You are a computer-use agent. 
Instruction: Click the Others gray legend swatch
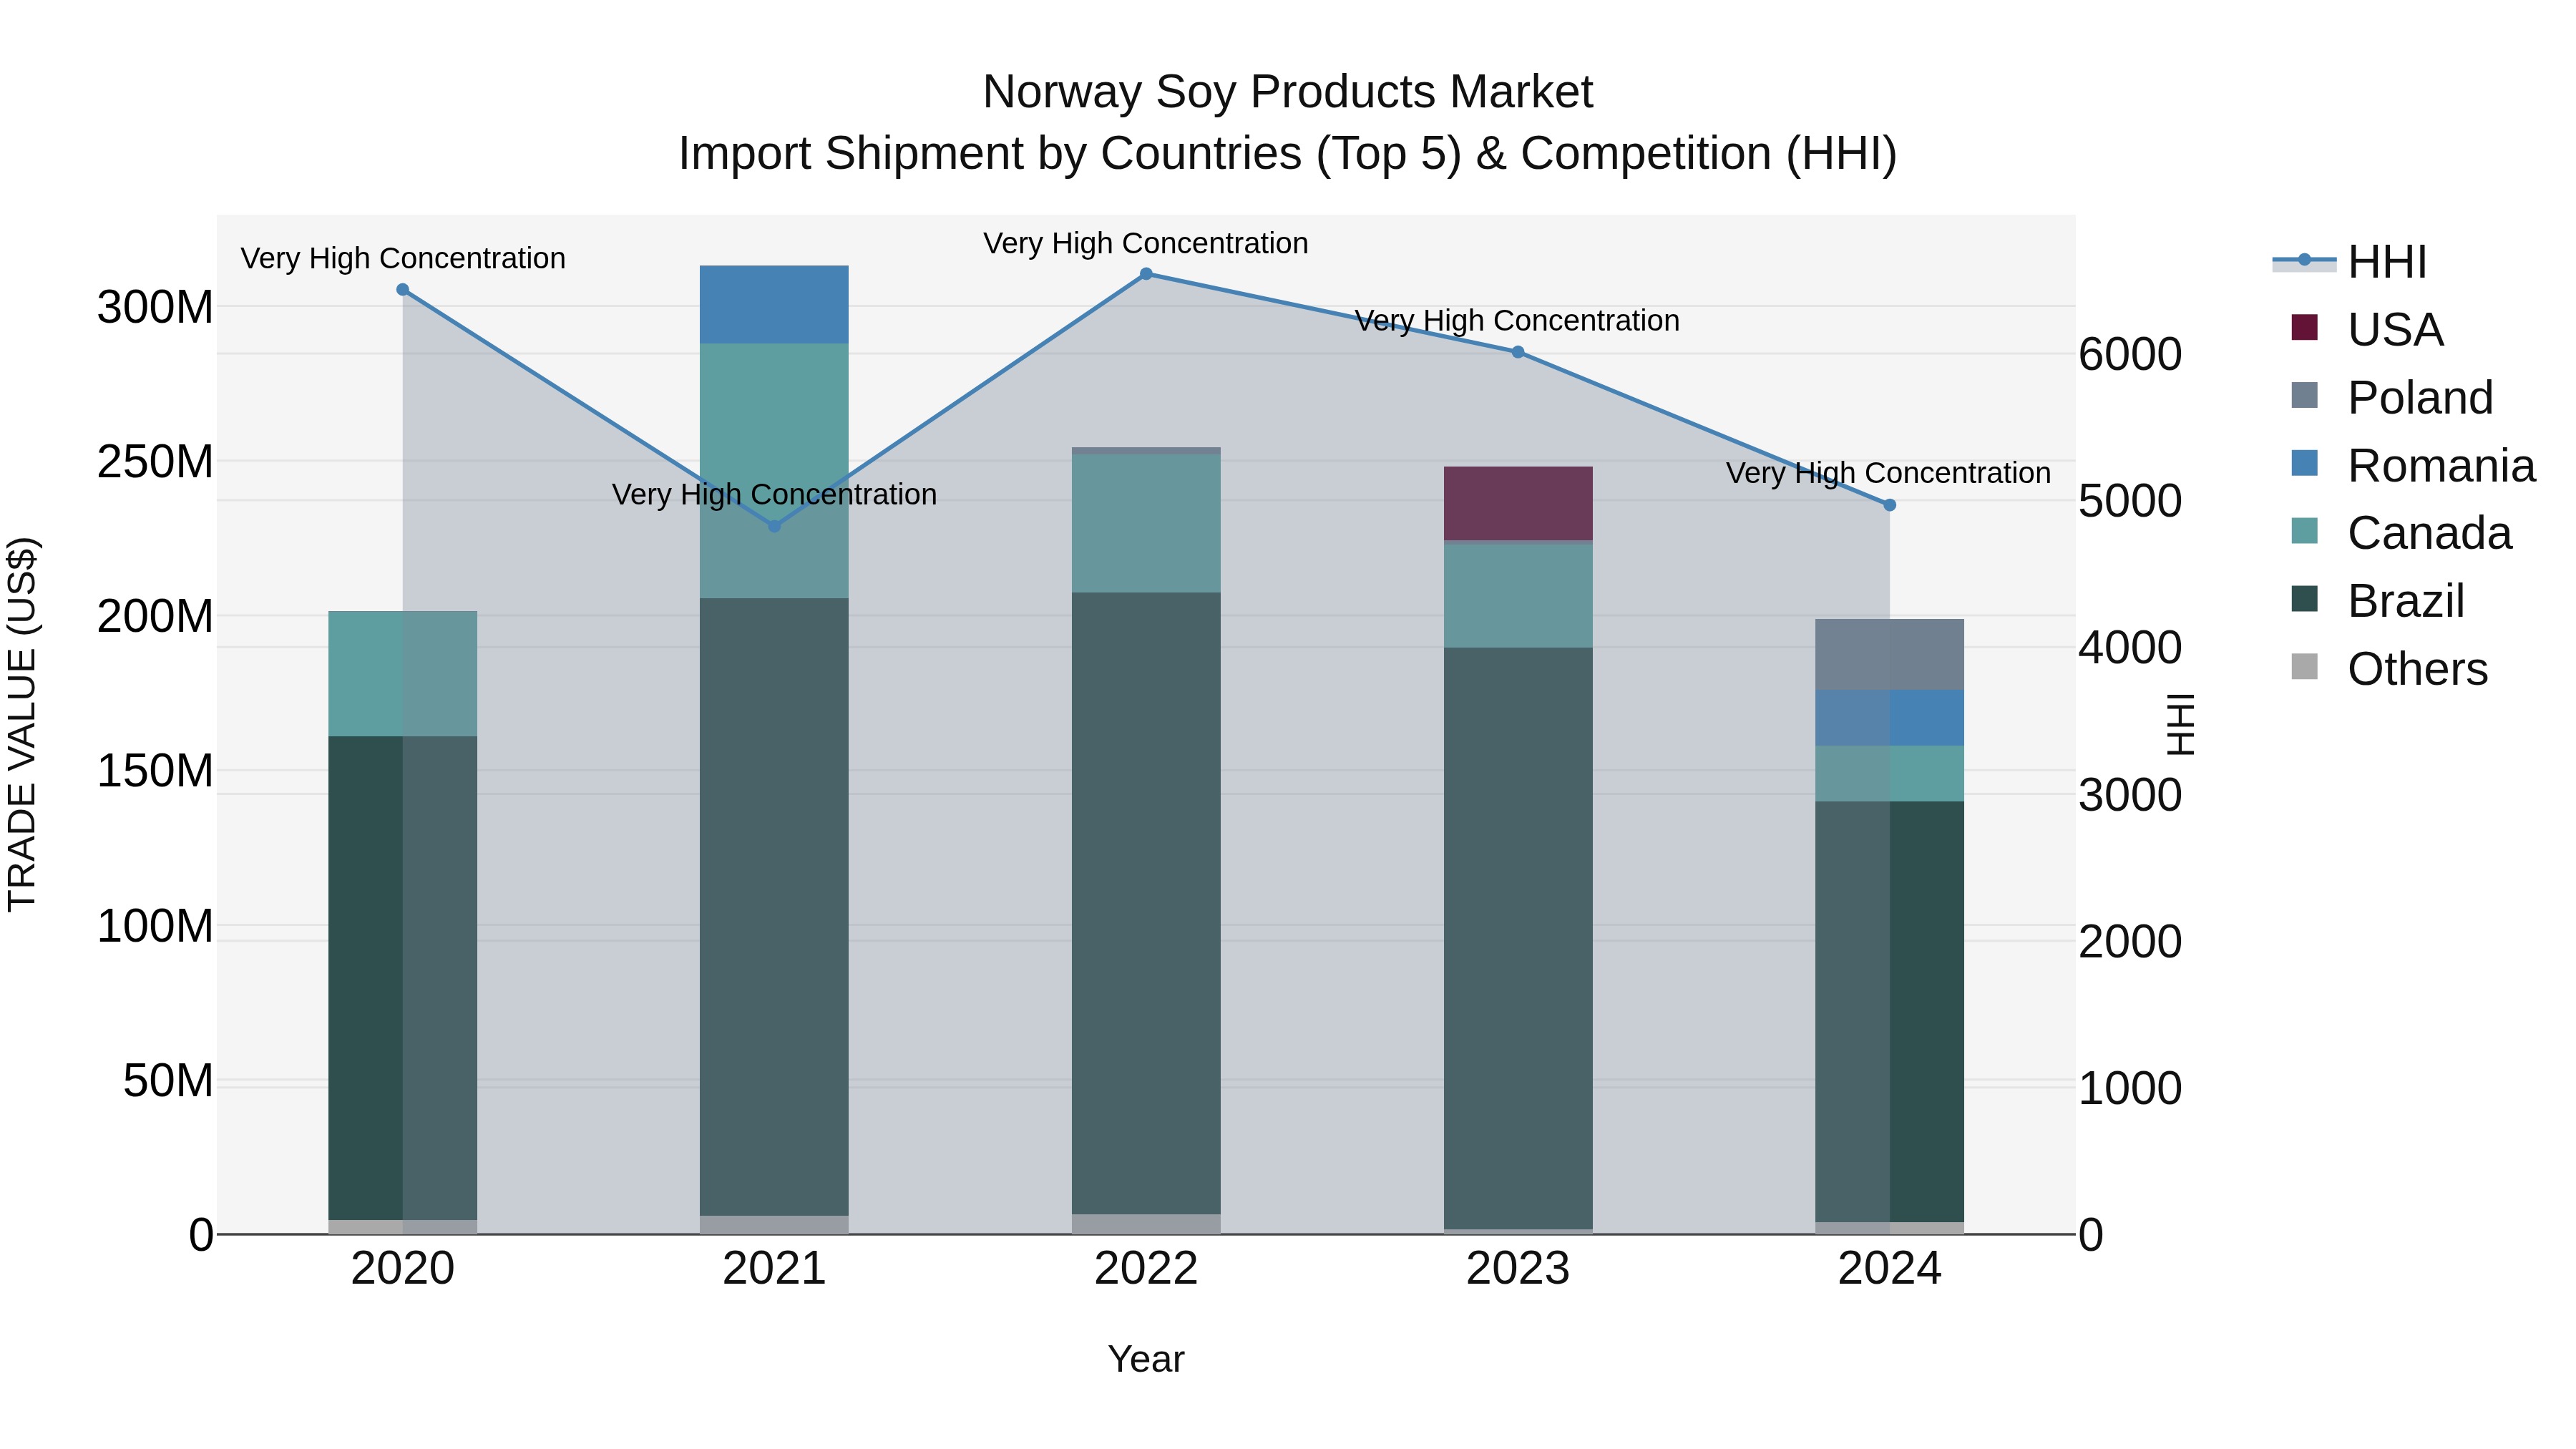[x=2304, y=666]
